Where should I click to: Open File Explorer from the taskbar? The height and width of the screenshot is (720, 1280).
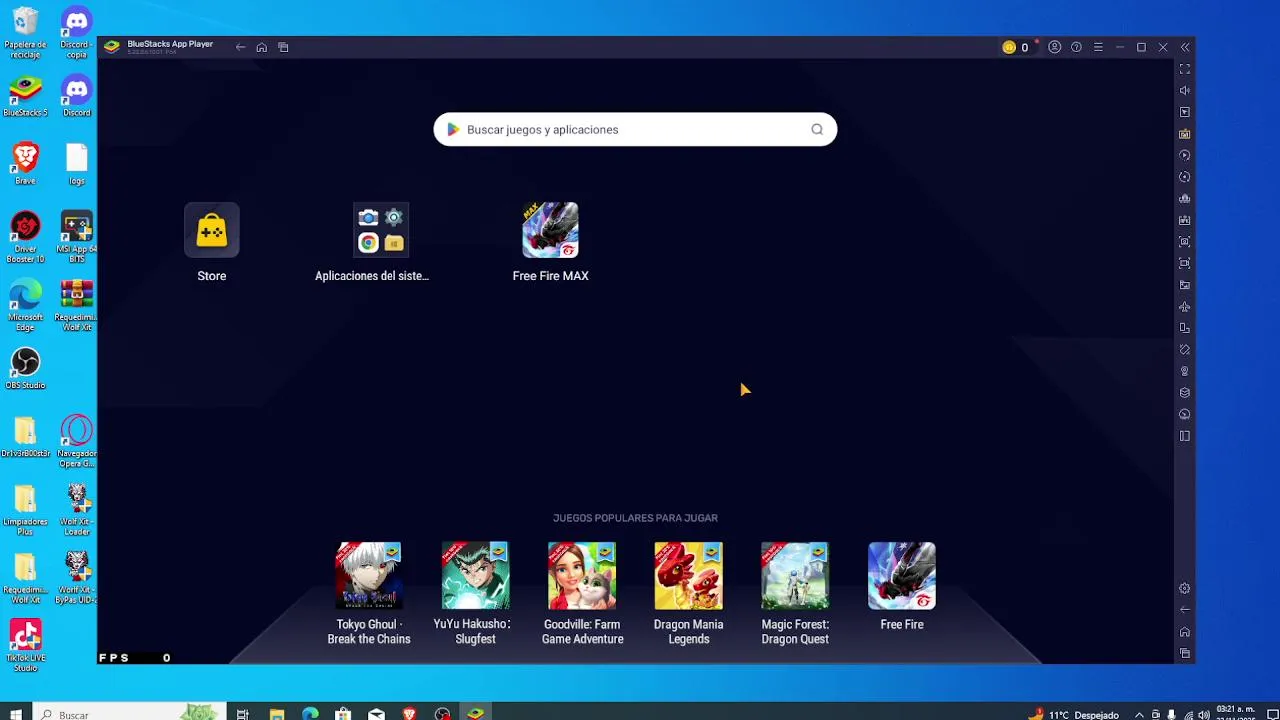click(277, 714)
